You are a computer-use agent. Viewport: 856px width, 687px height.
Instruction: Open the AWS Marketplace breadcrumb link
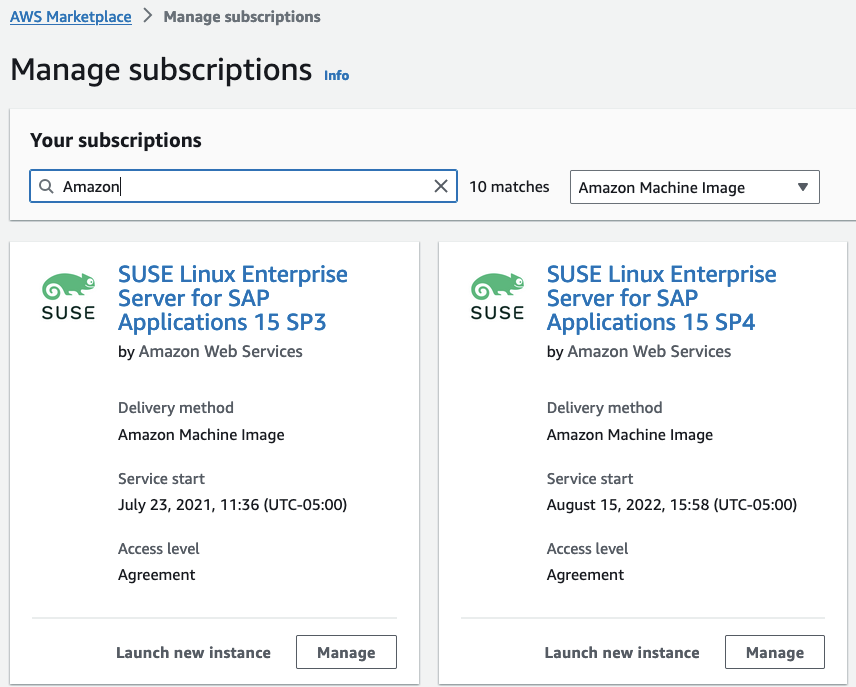[x=71, y=17]
